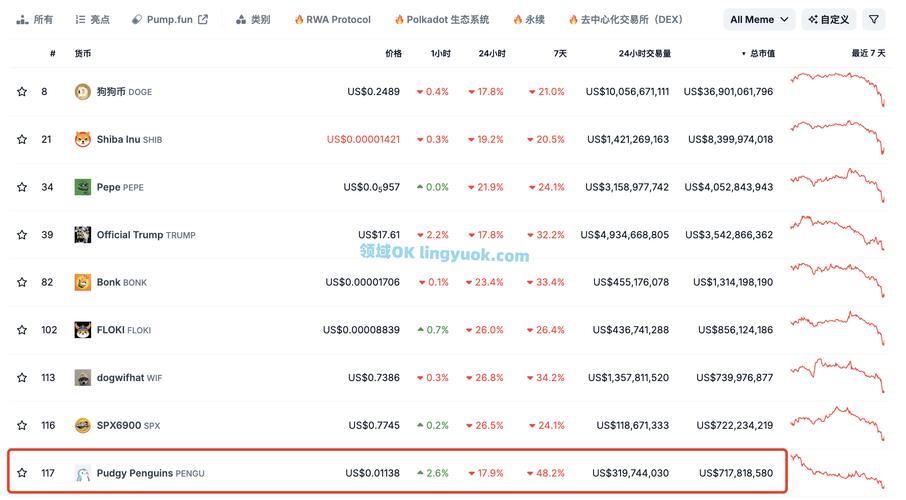The height and width of the screenshot is (500, 906).
Task: Click the Official Trump coin logo
Action: click(x=83, y=235)
